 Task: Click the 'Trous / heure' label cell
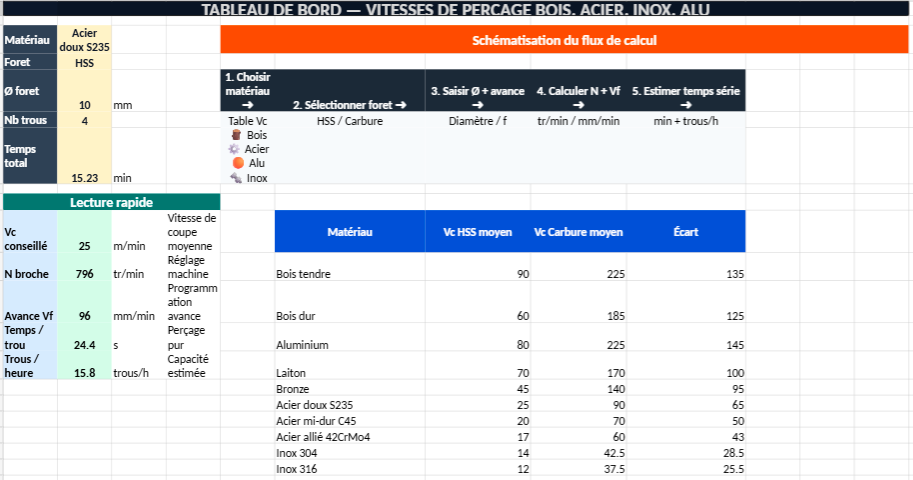tap(30, 366)
